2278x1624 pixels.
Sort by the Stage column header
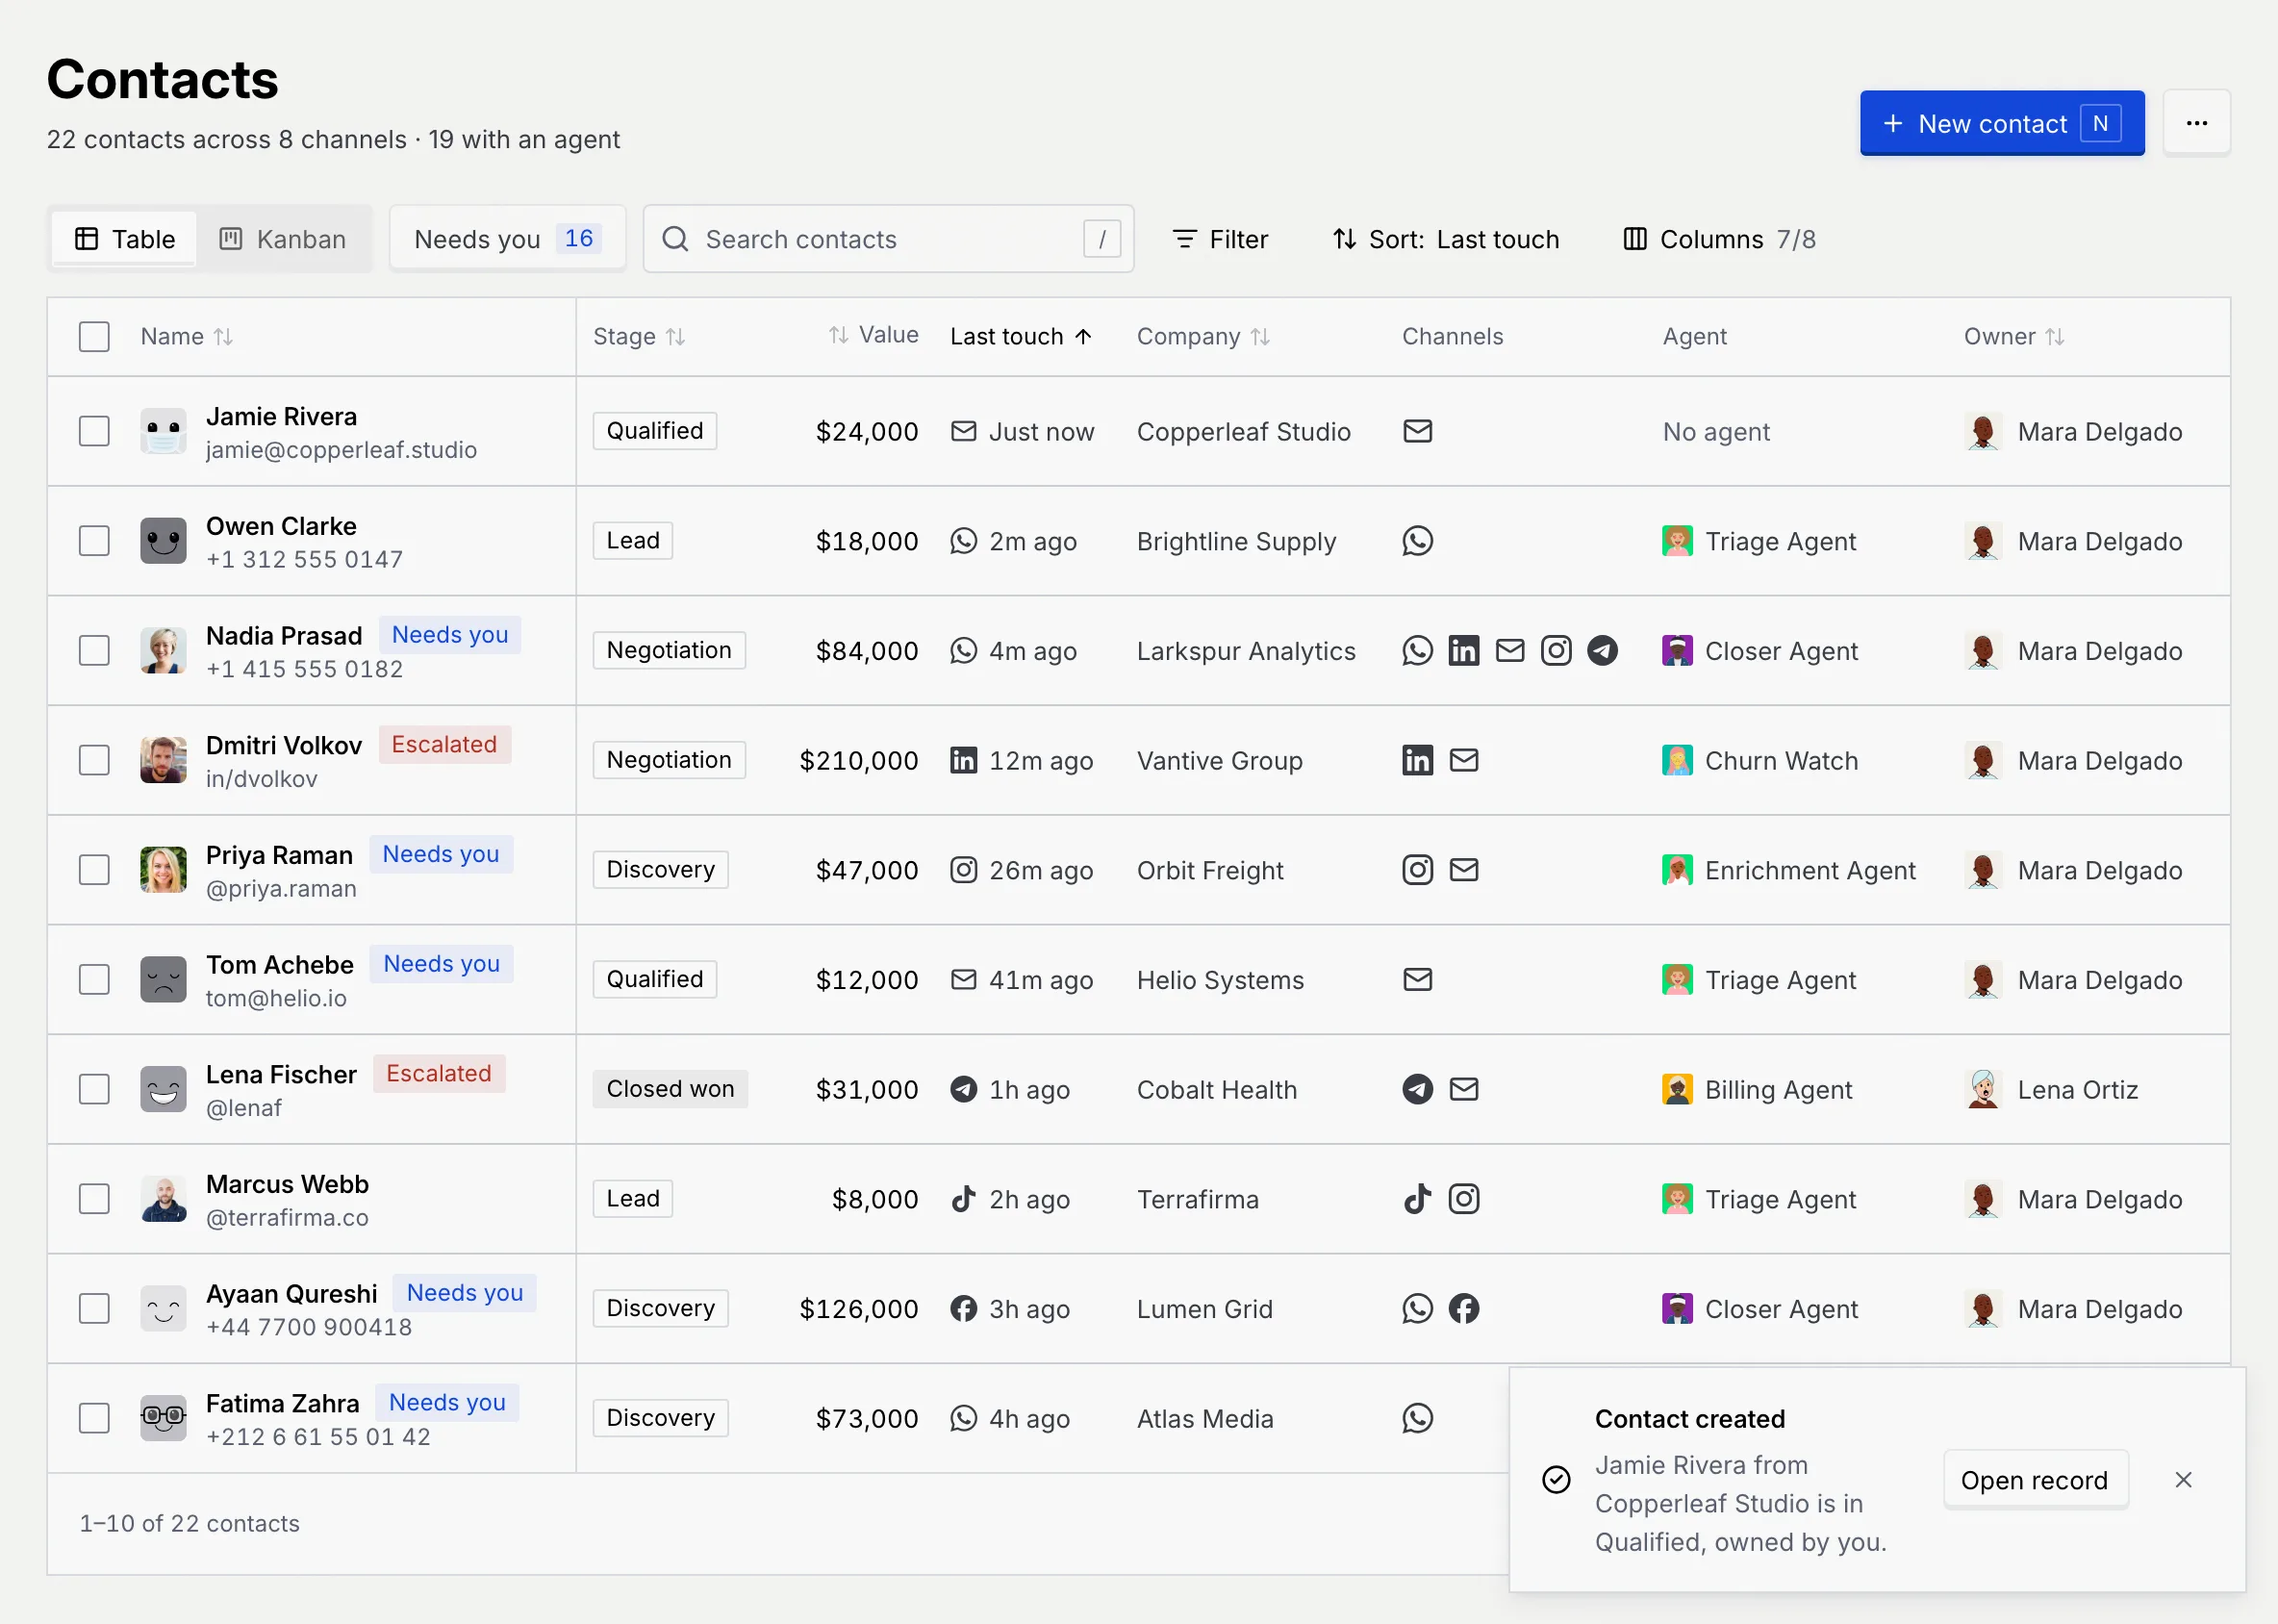point(639,337)
